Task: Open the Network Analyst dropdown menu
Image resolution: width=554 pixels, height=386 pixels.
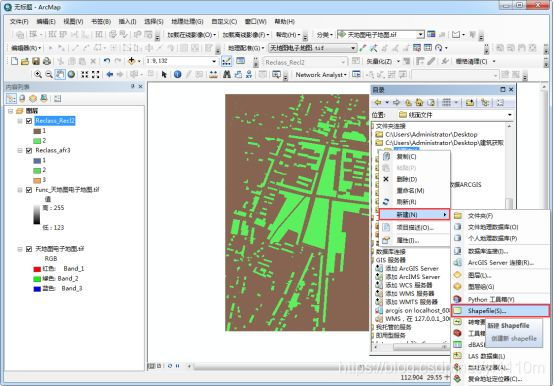Action: 321,75
